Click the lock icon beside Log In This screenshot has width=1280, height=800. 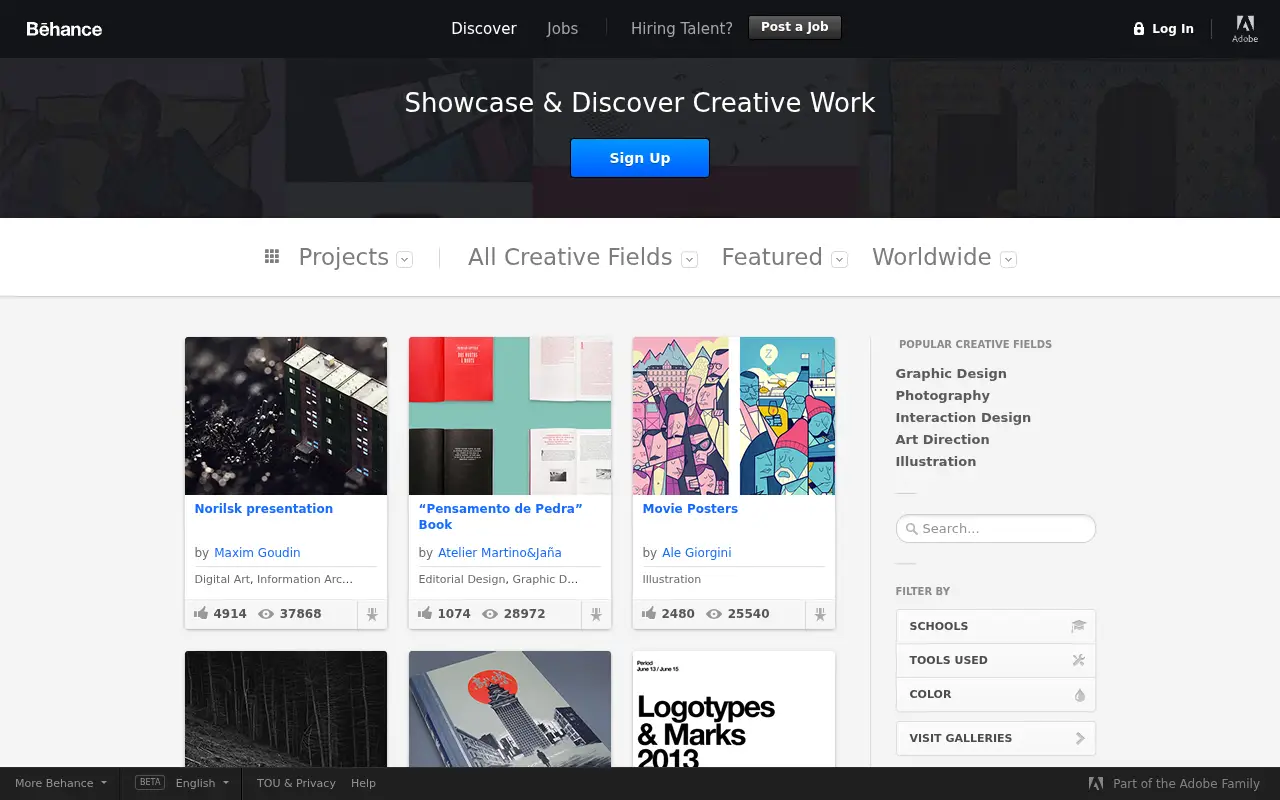click(x=1138, y=29)
